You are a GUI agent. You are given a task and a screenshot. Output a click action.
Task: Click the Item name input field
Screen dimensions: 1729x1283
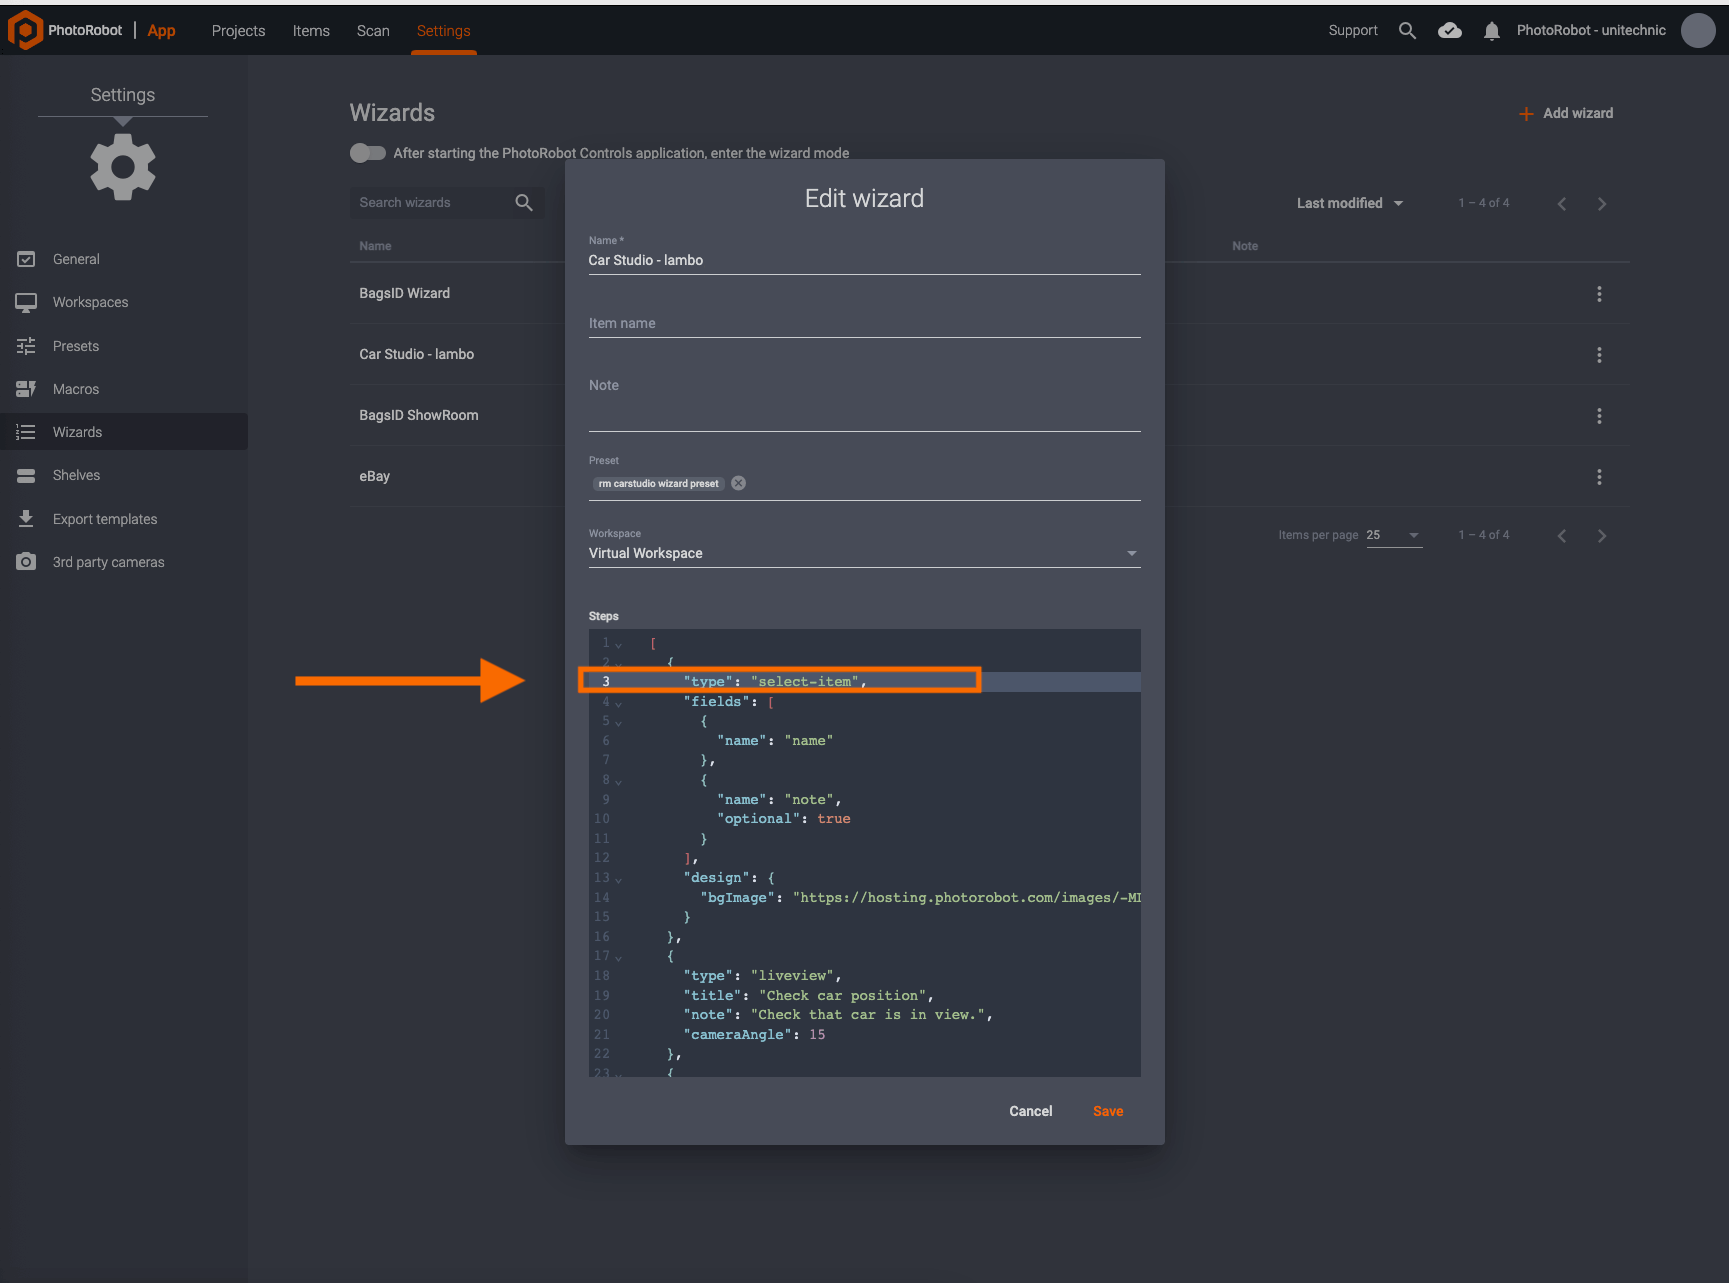coord(863,324)
